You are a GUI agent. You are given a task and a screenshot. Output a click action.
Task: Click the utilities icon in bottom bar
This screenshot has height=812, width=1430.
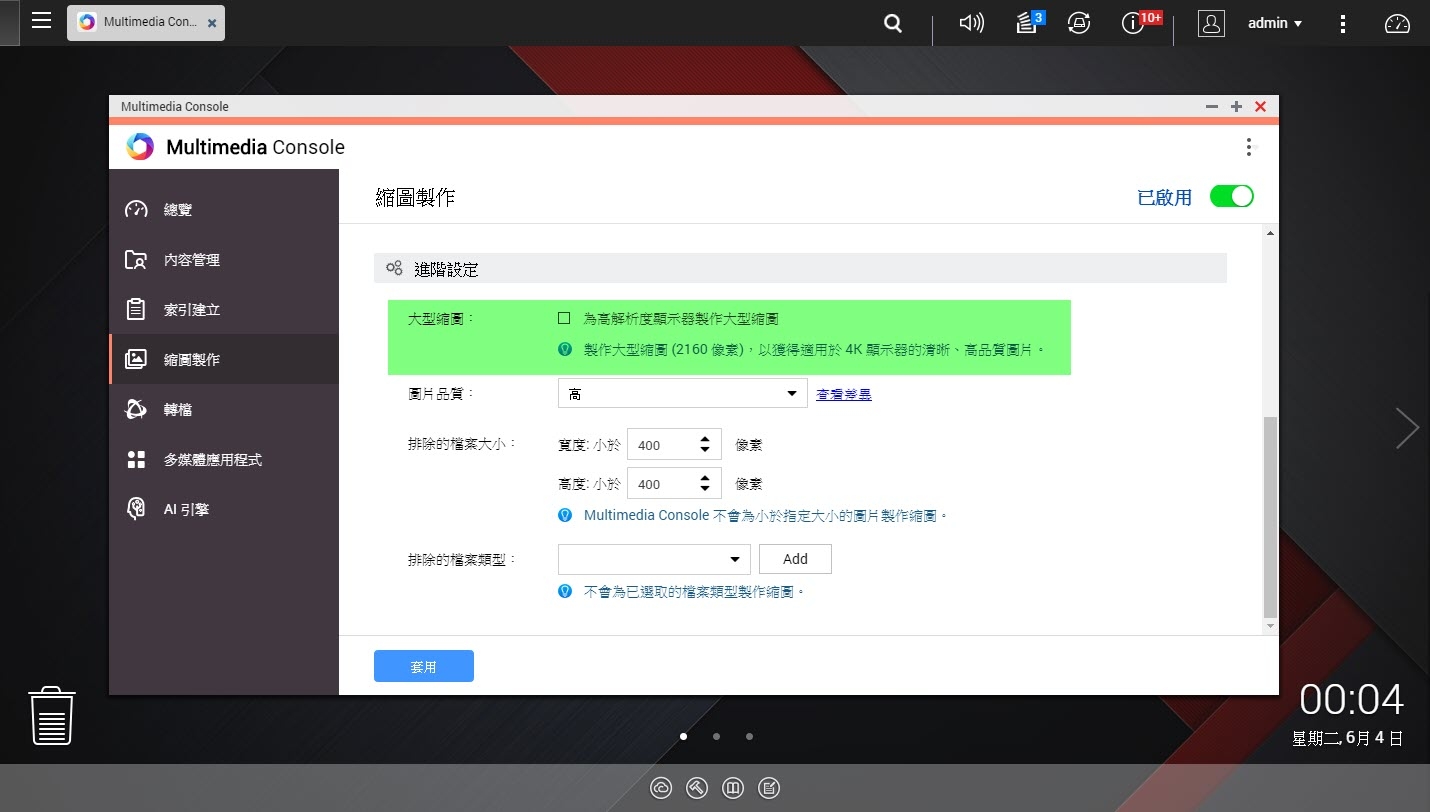point(697,788)
